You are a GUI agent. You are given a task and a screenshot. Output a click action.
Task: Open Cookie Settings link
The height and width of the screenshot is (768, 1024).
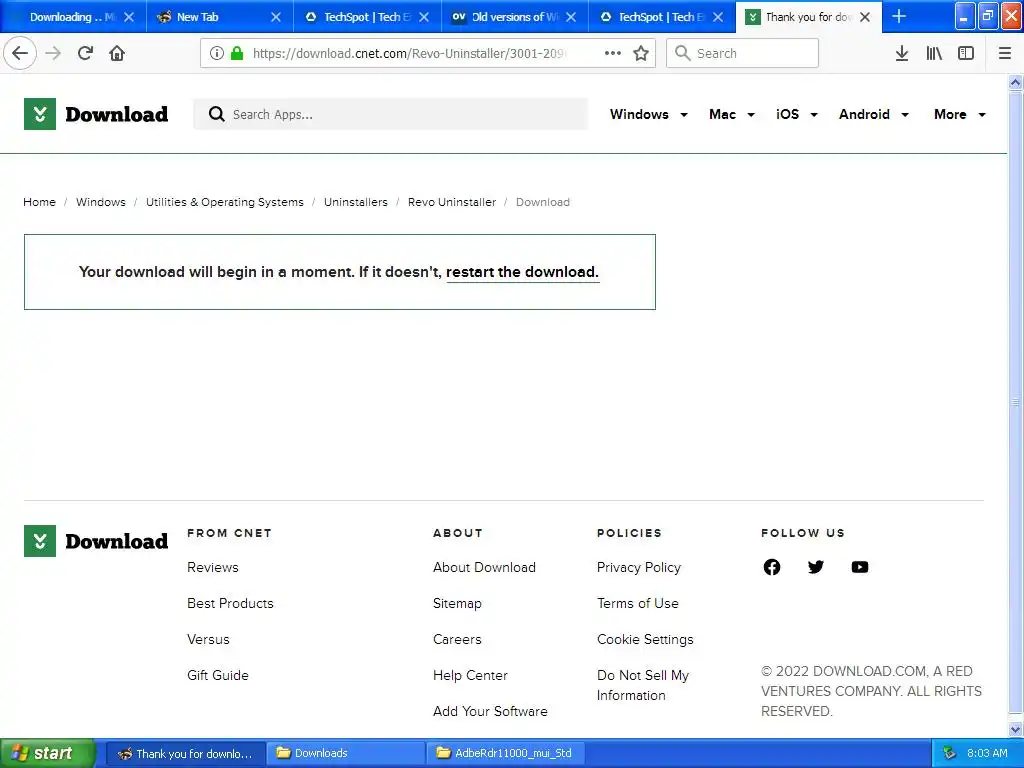(645, 639)
